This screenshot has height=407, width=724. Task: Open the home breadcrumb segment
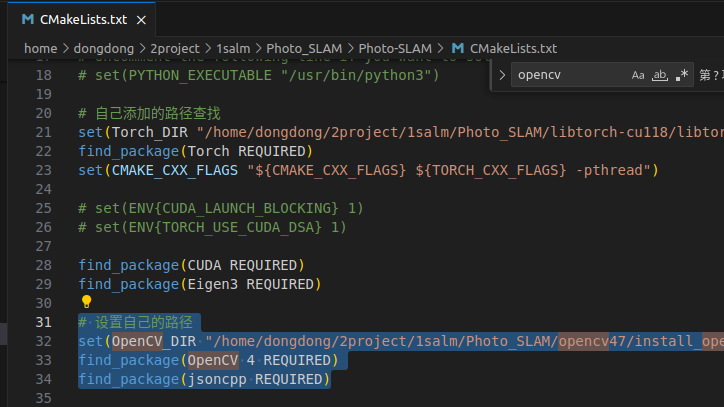pos(41,49)
